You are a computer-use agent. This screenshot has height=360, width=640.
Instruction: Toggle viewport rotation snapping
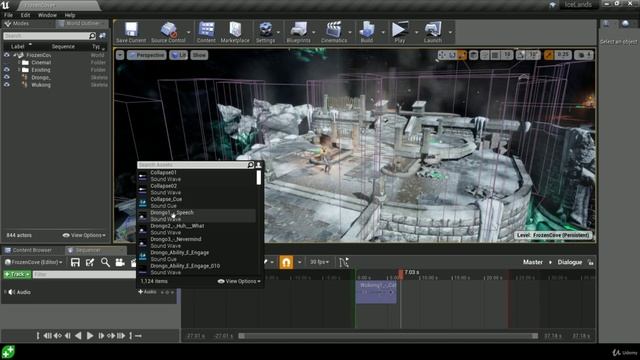521,55
